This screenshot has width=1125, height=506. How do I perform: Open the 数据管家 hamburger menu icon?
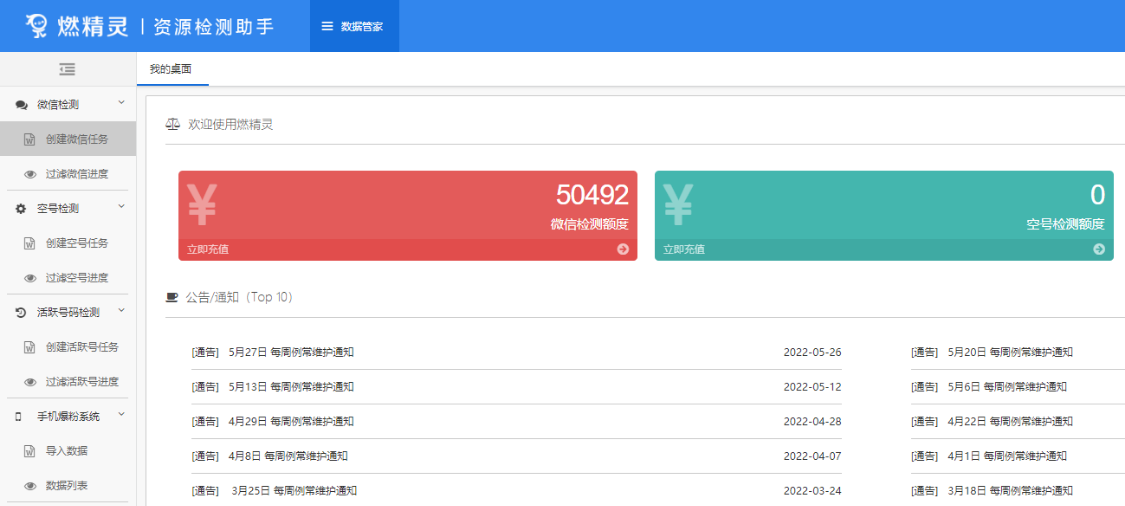tap(327, 27)
